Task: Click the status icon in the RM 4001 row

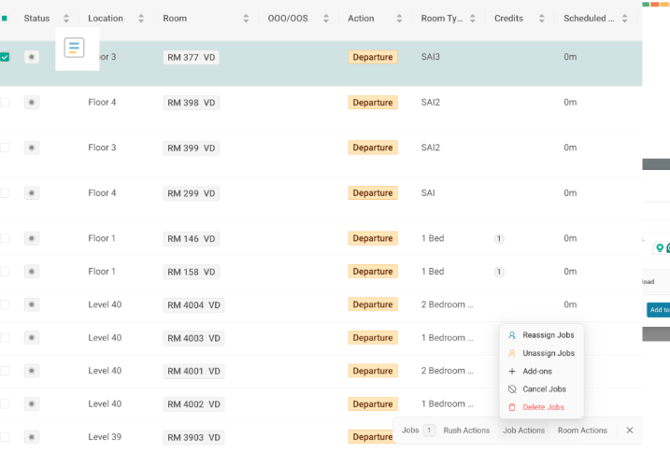Action: tap(32, 370)
